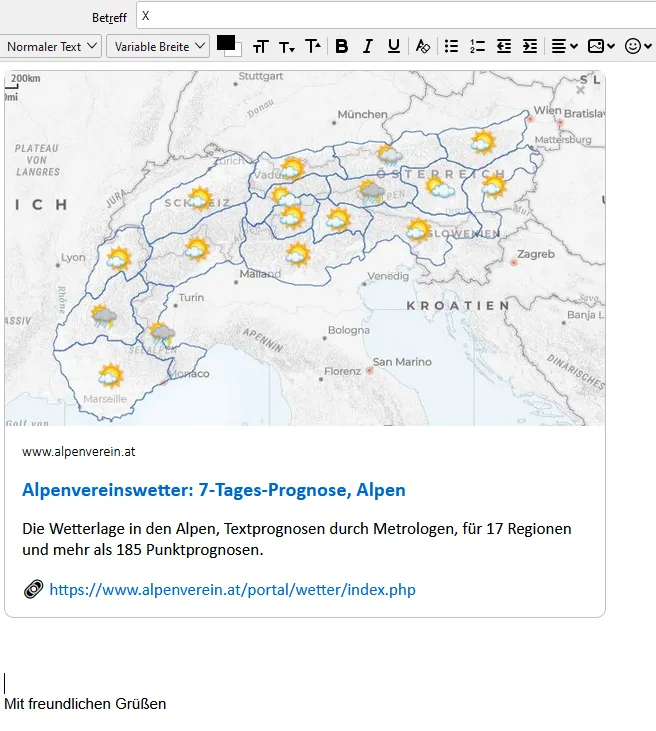Click the chain link icon beside URL
Viewport: 656px width, 731px height.
34,589
